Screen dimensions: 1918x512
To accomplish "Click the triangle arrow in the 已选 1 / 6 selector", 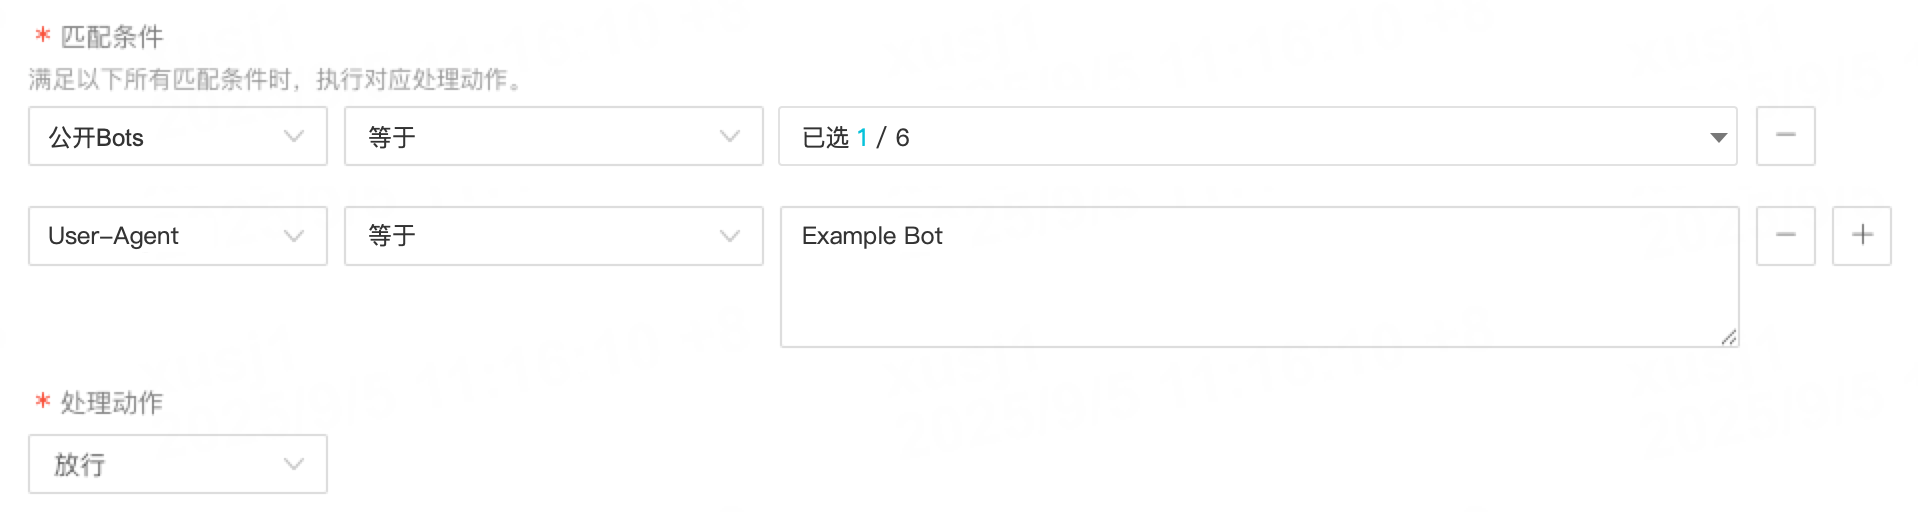I will click(x=1718, y=137).
